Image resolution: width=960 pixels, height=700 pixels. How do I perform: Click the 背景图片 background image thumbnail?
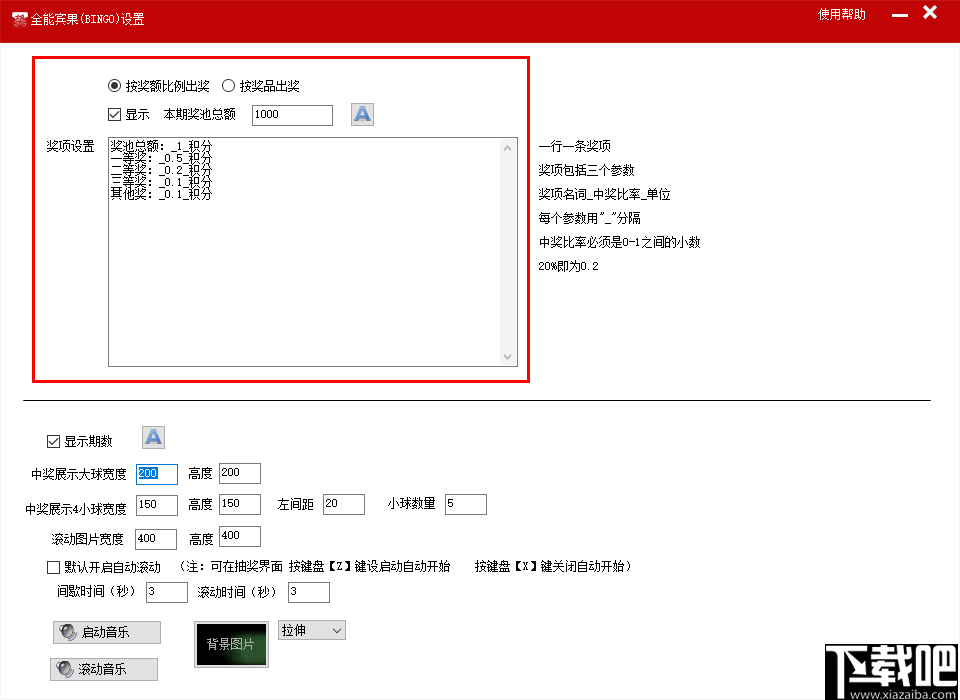[231, 645]
